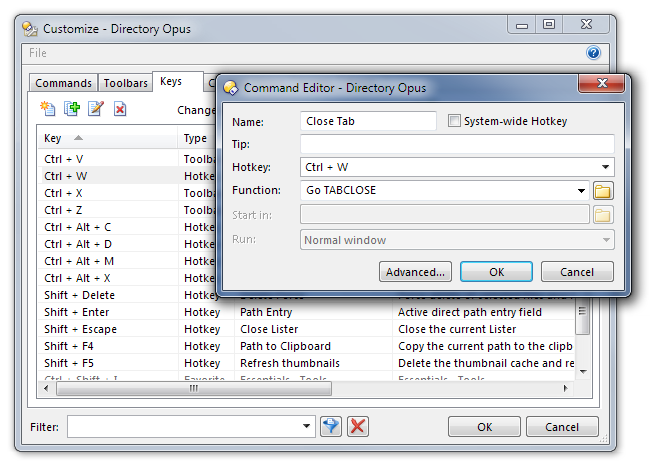Select the Shift + Enter row
Image resolution: width=650 pixels, height=470 pixels.
pos(307,312)
